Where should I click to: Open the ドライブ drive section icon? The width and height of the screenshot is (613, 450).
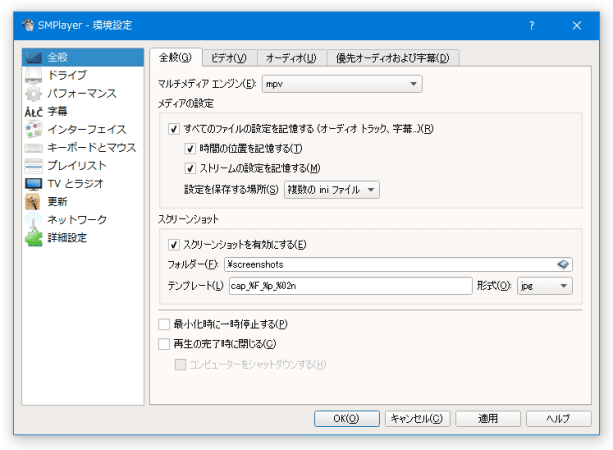coord(34,75)
